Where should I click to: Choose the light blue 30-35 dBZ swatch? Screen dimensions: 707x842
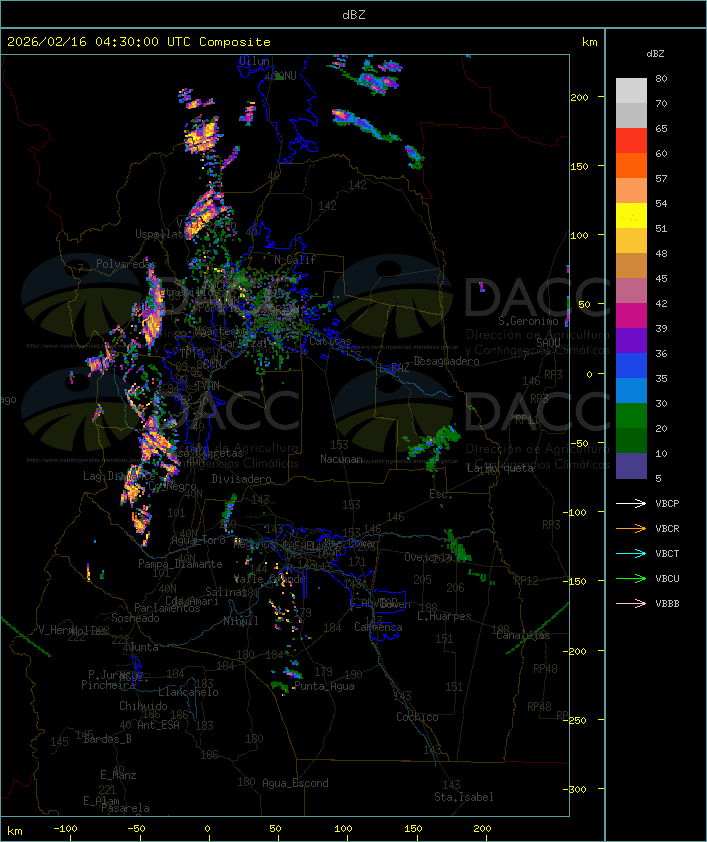coord(631,390)
